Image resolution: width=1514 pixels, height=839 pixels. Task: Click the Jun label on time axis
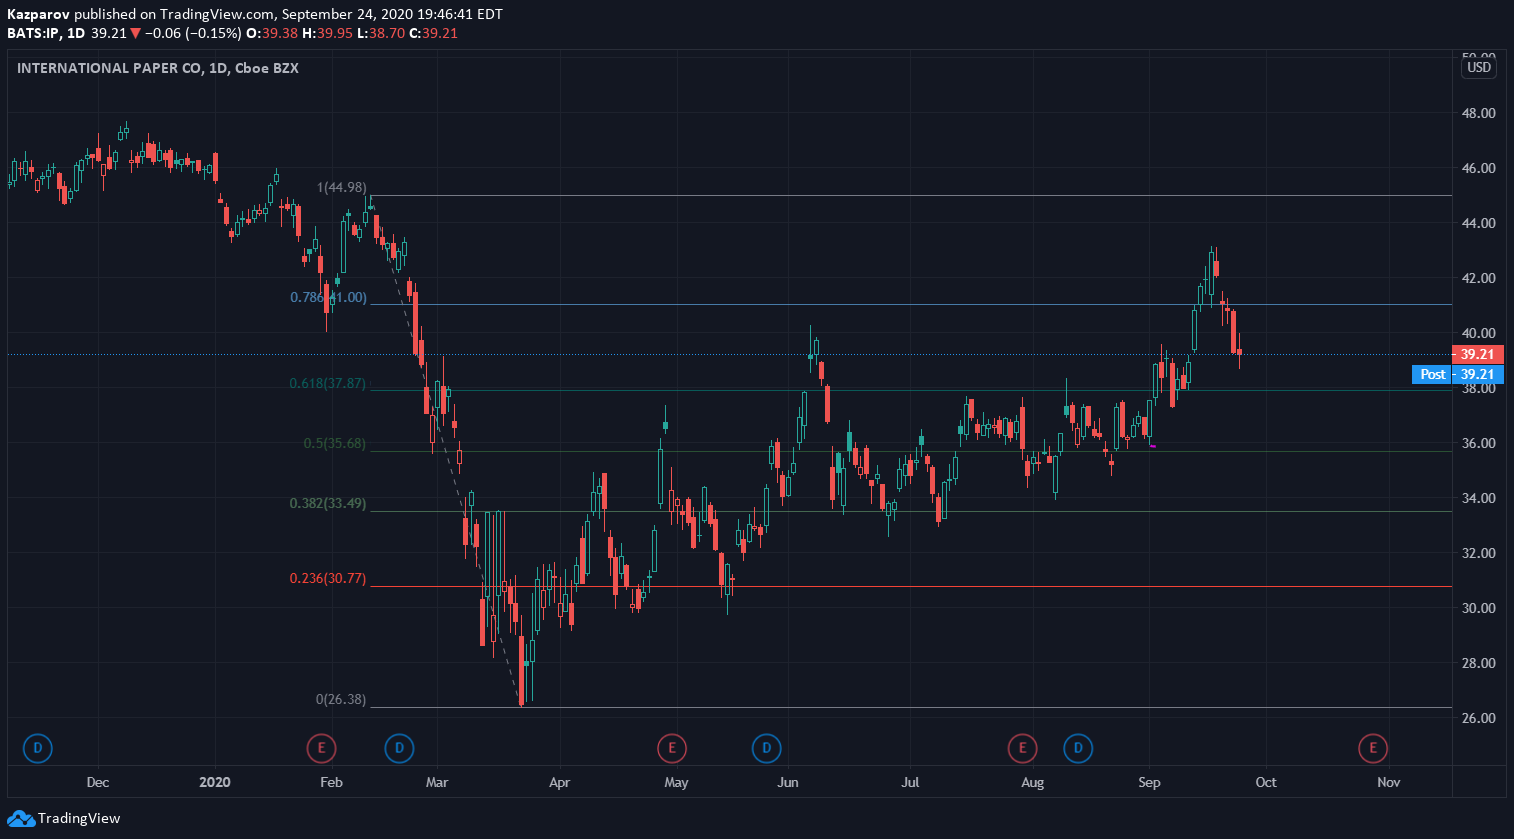click(788, 783)
